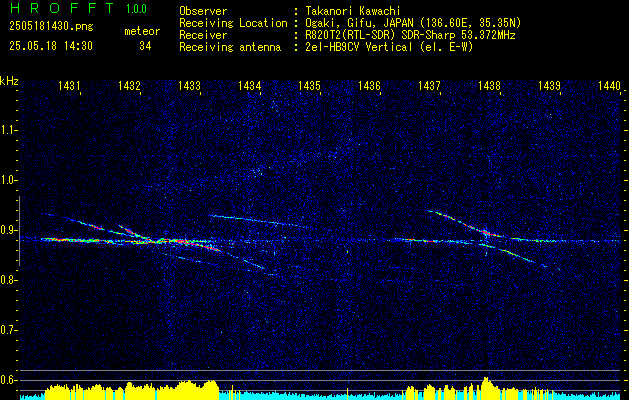Click the Receiving Location label
The image size is (629, 400).
pyautogui.click(x=233, y=23)
